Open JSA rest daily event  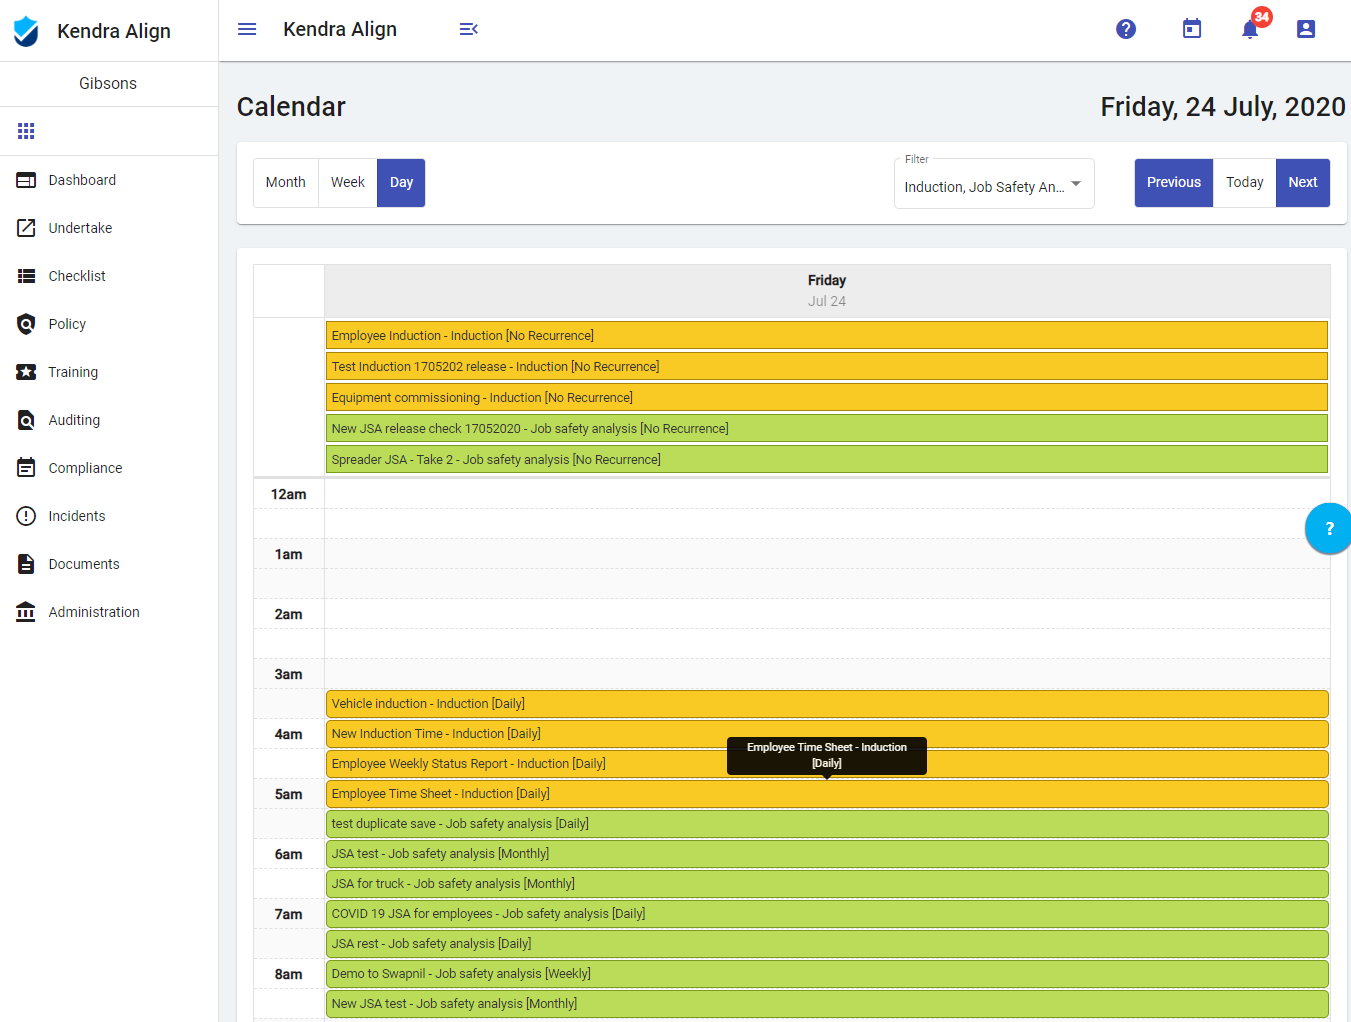[827, 944]
